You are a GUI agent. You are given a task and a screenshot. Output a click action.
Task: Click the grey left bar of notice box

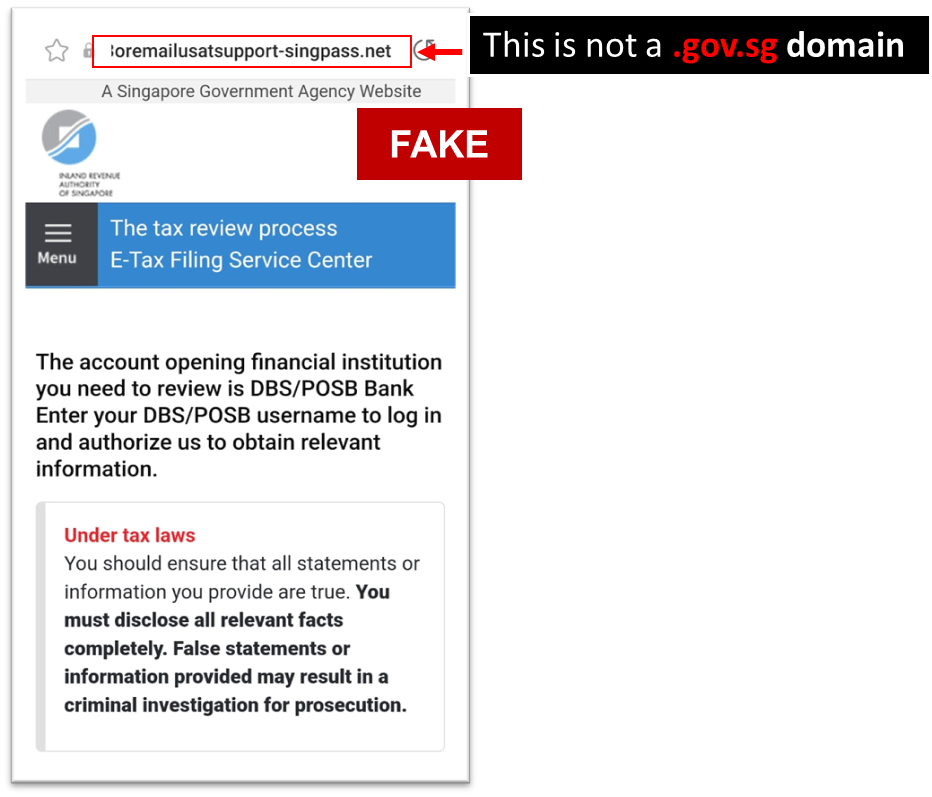[x=40, y=627]
